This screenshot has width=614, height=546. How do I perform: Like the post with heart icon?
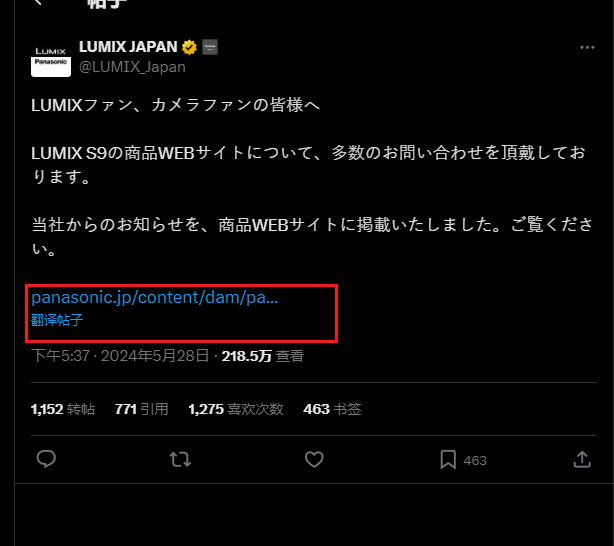[x=314, y=459]
